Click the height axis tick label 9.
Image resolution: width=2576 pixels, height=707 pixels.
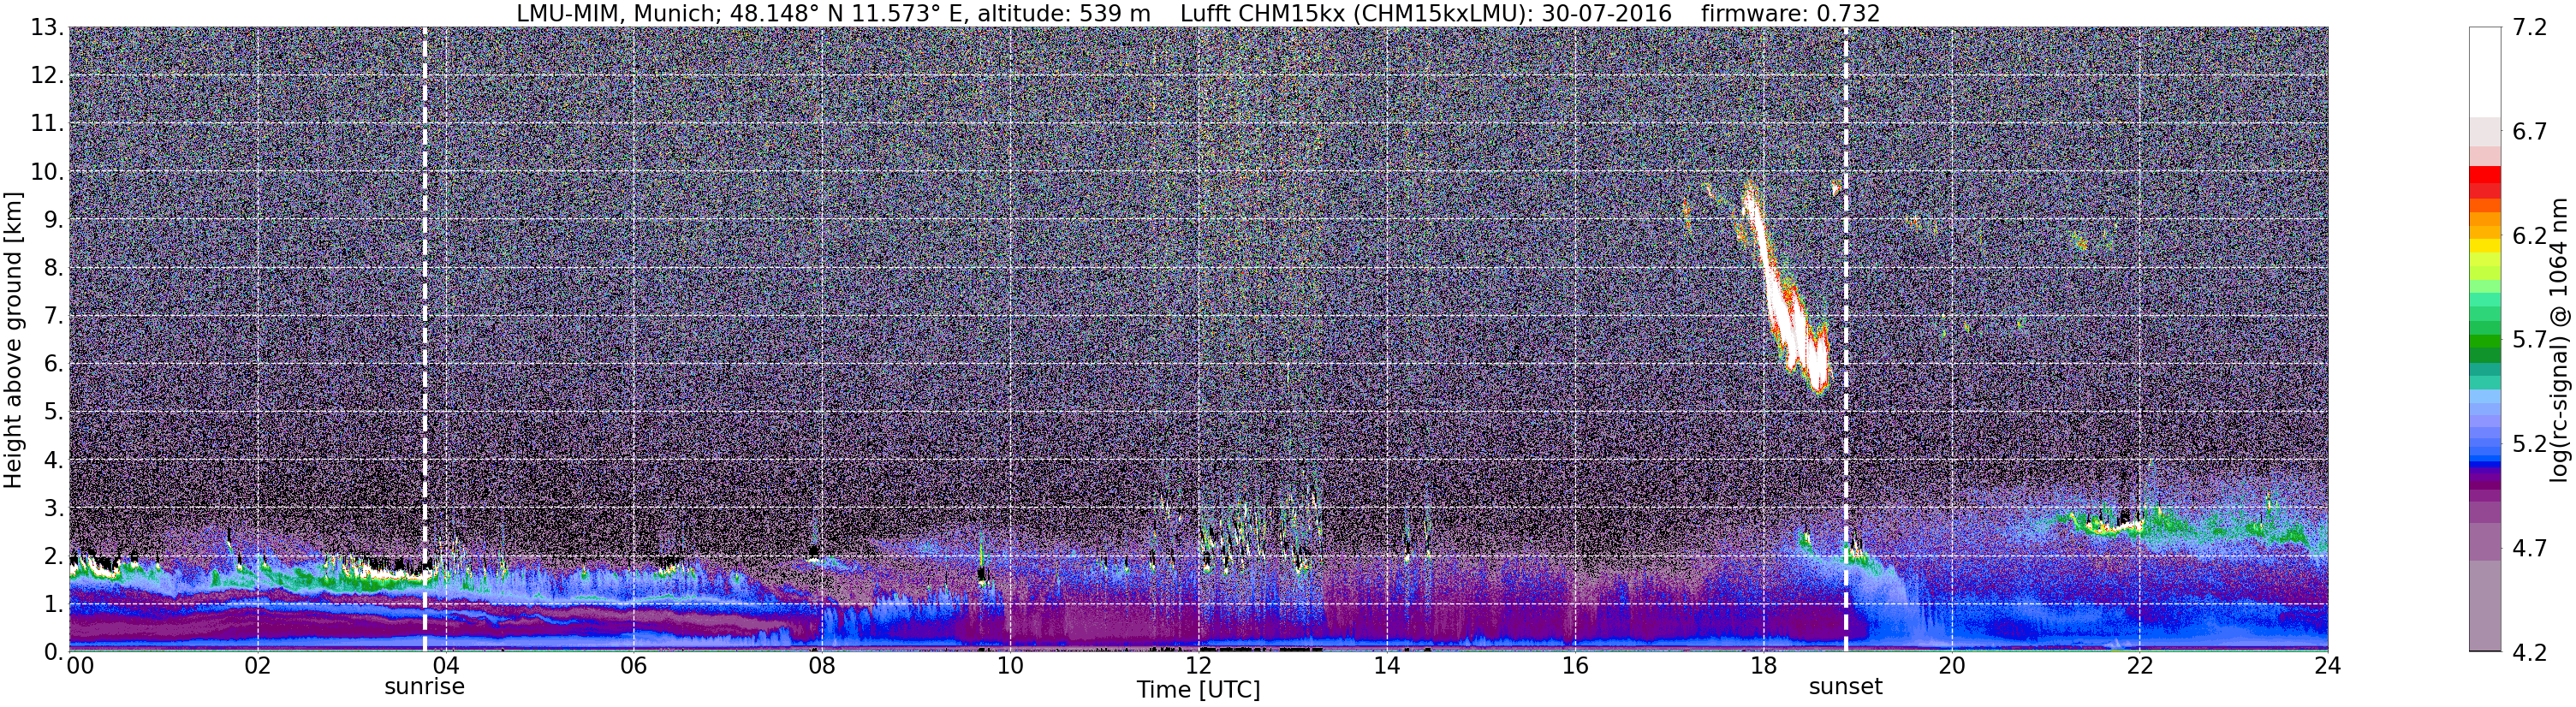coord(53,220)
